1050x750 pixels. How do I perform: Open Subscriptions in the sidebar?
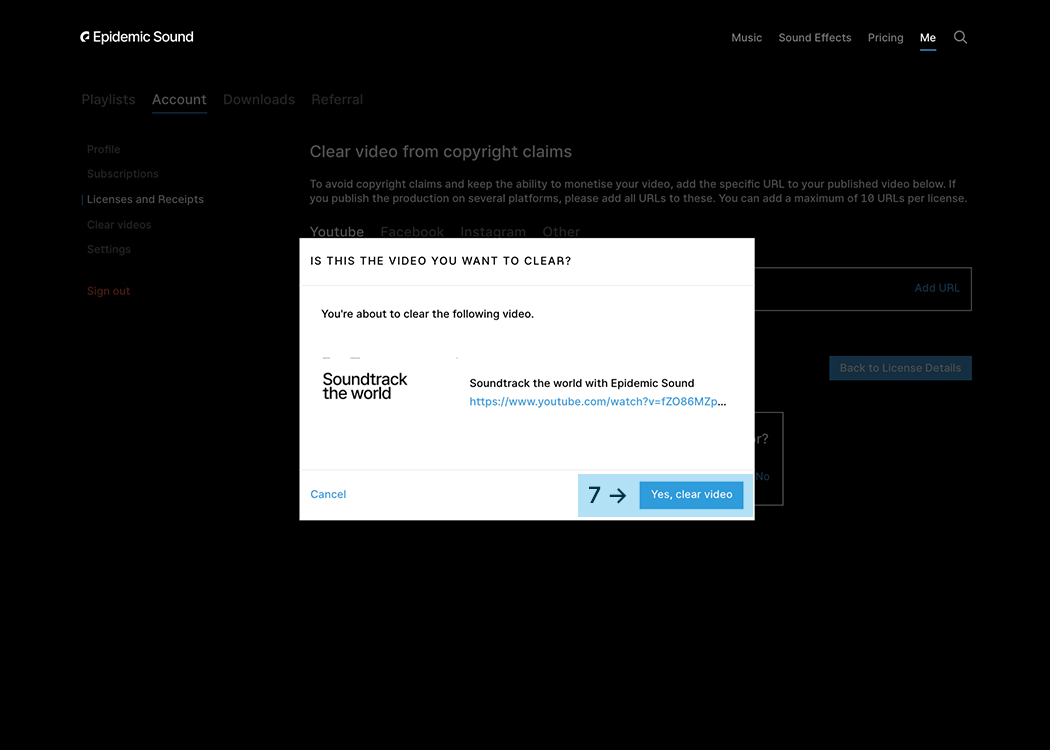tap(122, 174)
